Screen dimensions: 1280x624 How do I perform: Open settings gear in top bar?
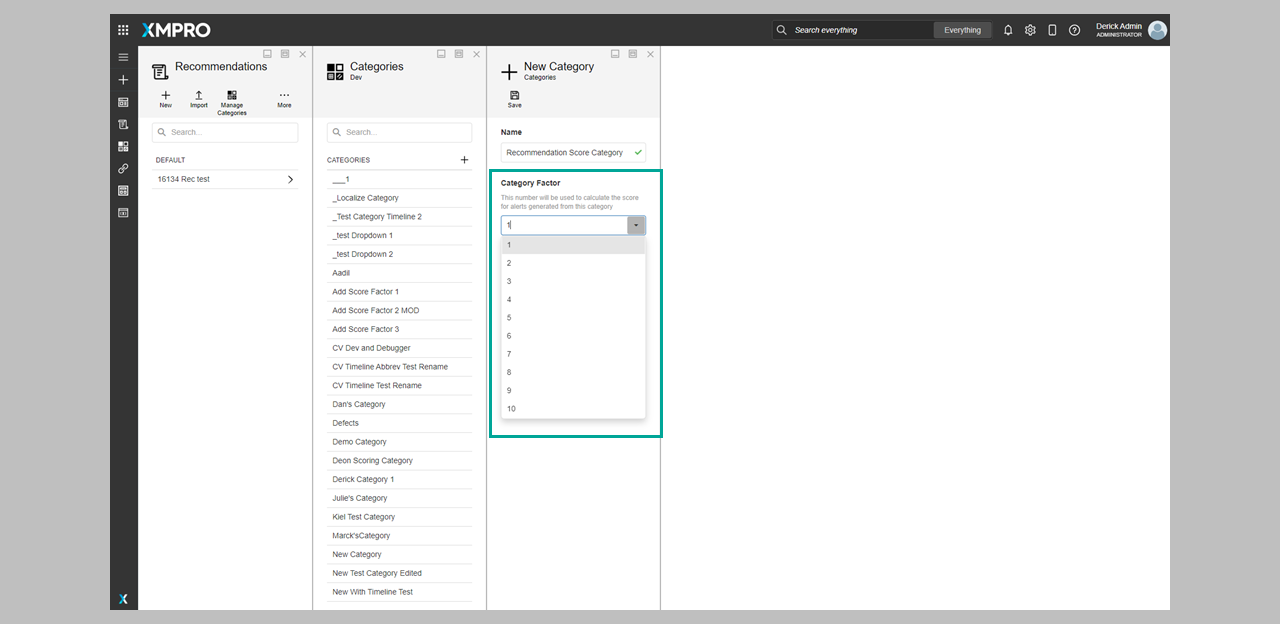click(1030, 30)
